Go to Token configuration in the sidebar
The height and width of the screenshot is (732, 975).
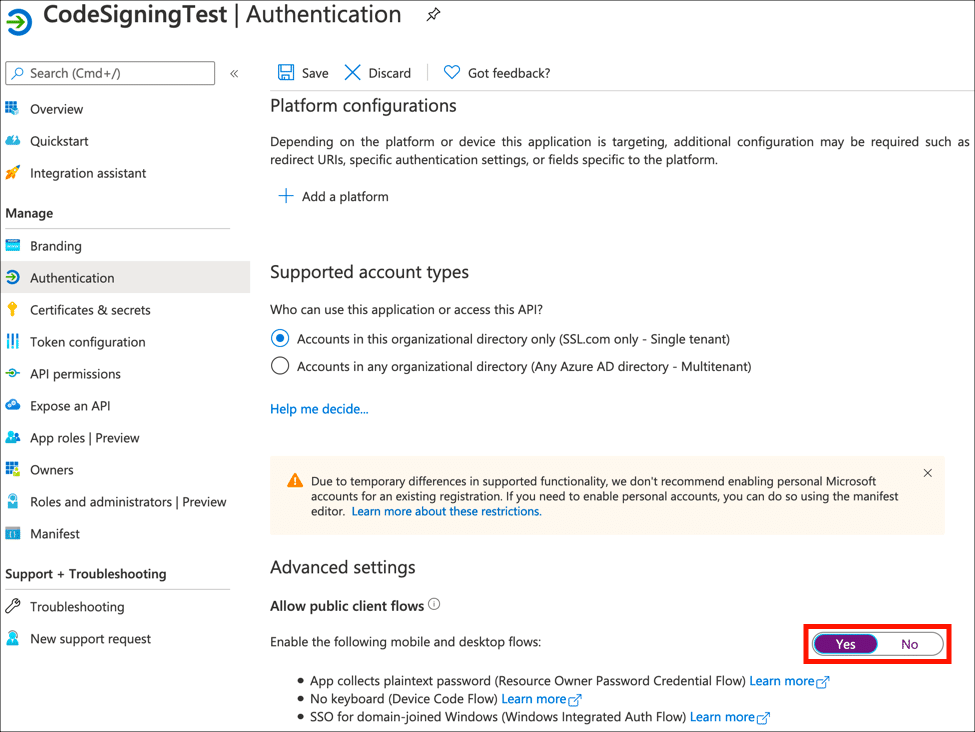(x=87, y=342)
